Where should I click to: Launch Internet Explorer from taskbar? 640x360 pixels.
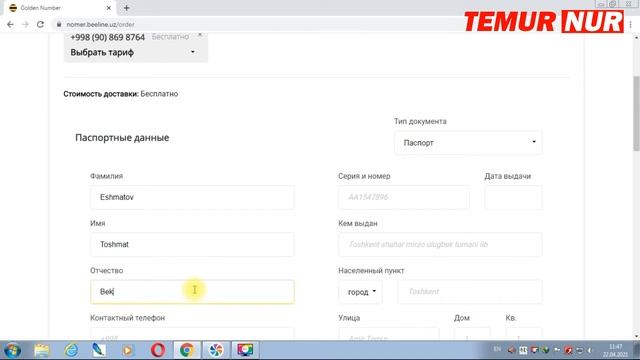coord(71,350)
